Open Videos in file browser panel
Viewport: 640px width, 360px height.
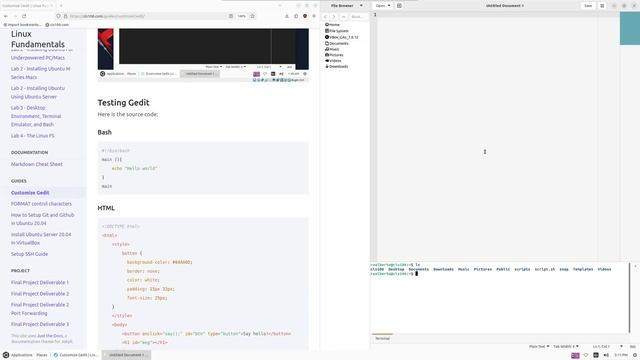[333, 60]
